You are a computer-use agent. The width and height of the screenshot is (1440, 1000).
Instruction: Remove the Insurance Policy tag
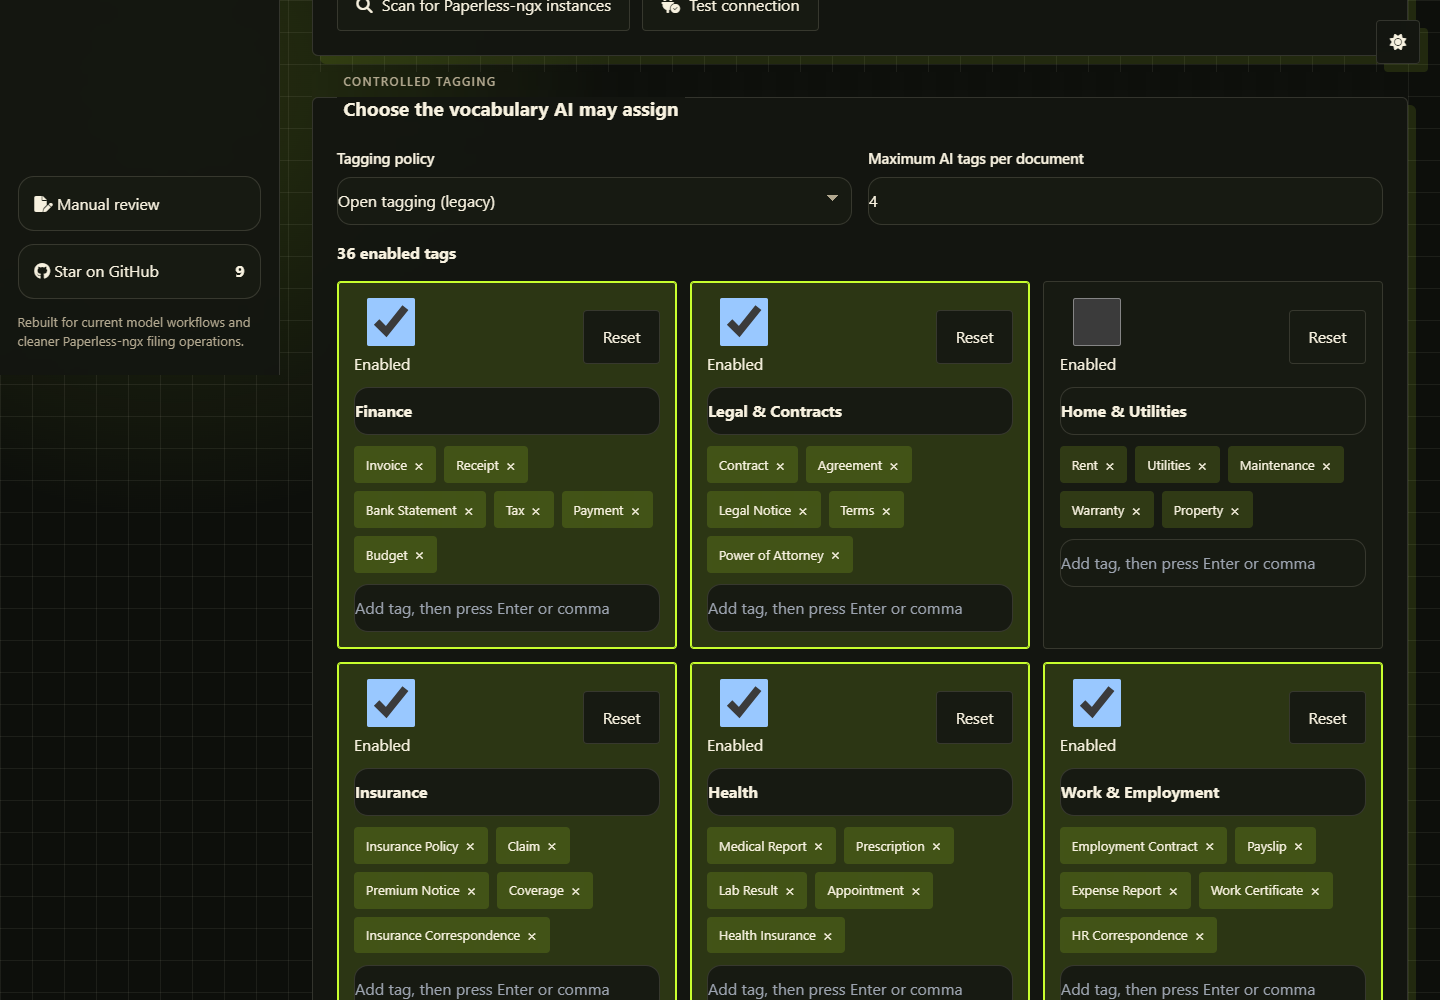click(470, 847)
